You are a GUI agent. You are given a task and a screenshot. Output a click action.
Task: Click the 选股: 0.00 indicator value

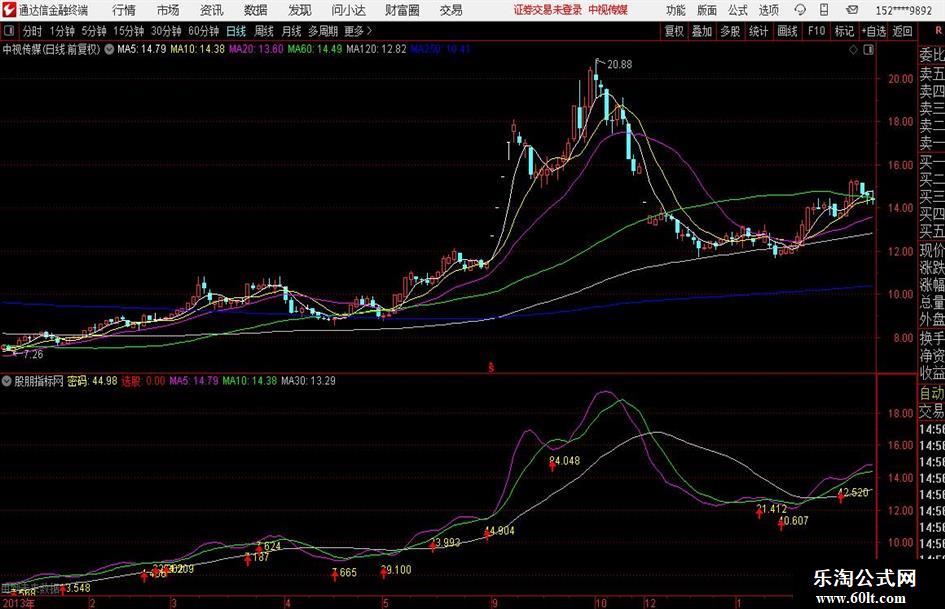(143, 381)
